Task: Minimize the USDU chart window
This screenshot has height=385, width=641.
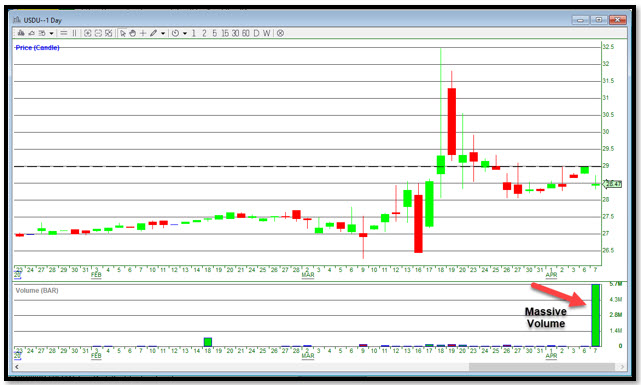Action: [580, 20]
